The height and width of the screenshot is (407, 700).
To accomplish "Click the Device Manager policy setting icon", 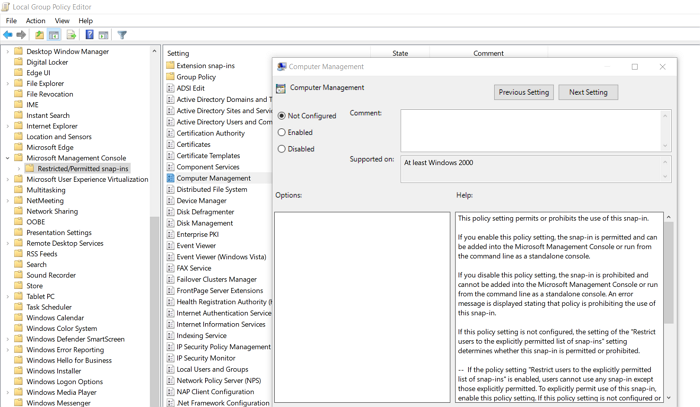I will click(x=170, y=201).
